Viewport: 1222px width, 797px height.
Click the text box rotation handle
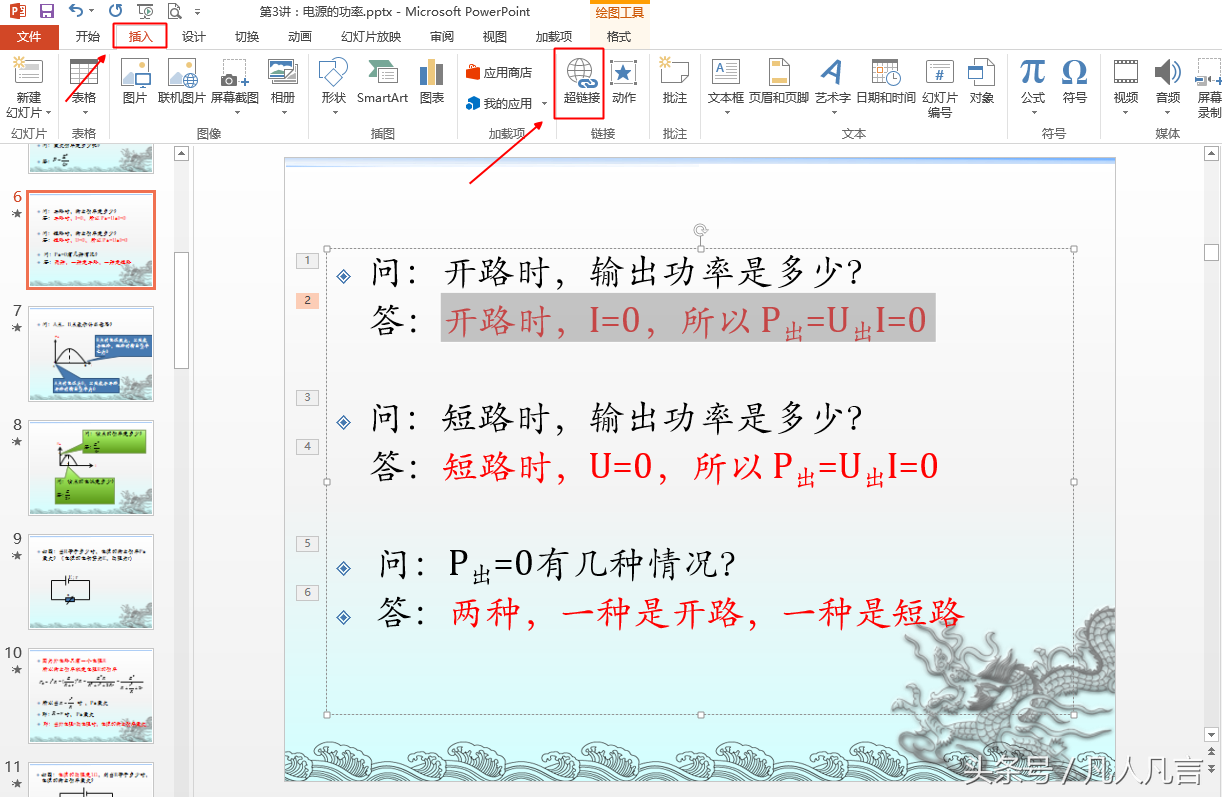pos(701,230)
